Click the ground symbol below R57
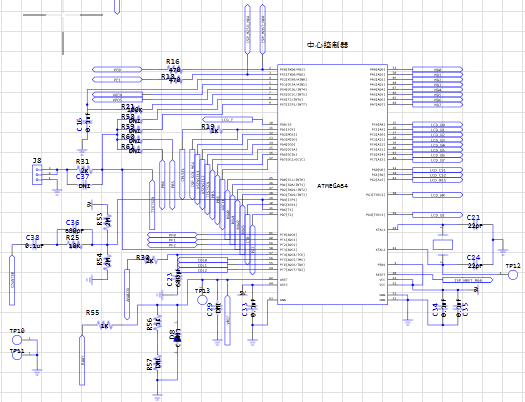The image size is (525, 402). pyautogui.click(x=157, y=397)
